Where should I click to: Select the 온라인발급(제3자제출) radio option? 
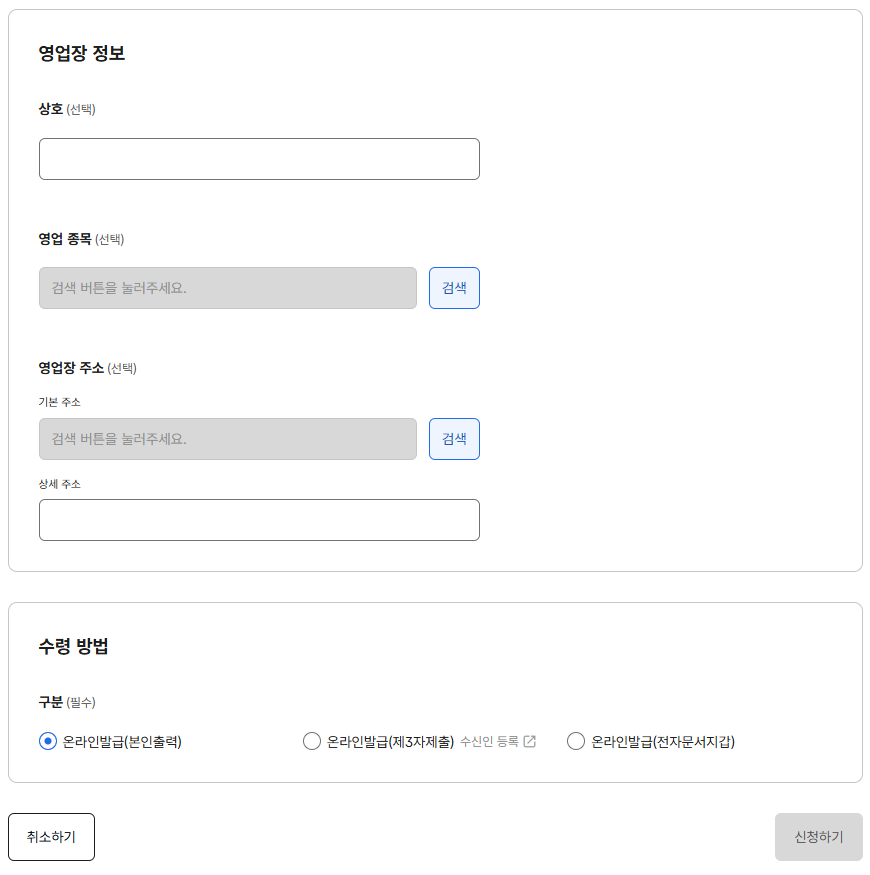tap(311, 741)
